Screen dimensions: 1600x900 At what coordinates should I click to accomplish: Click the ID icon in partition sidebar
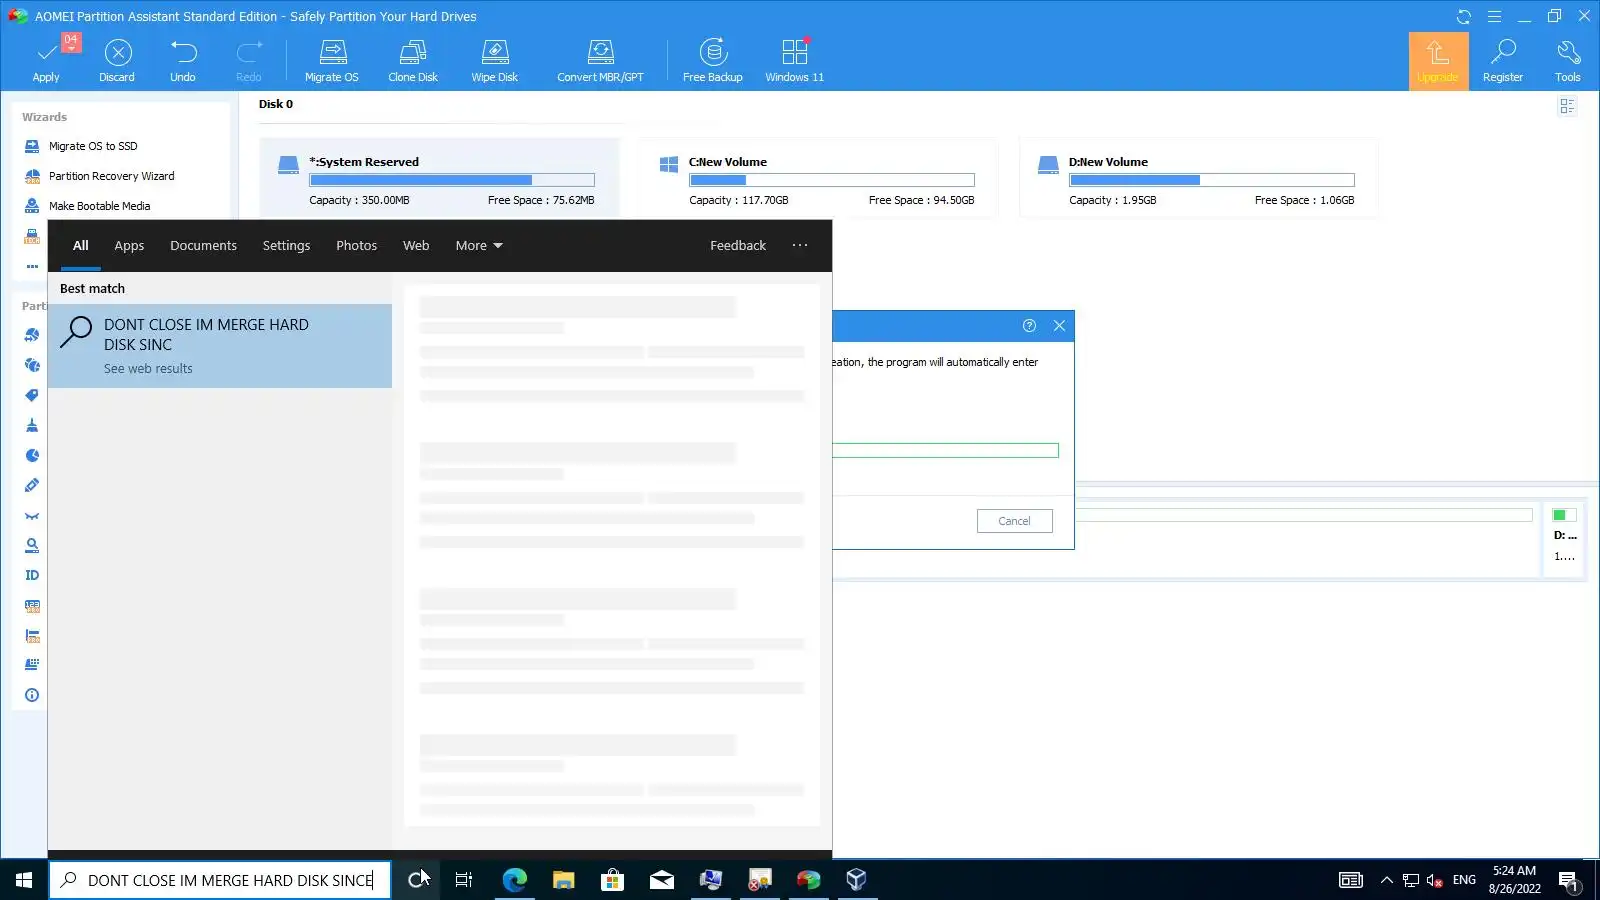(x=32, y=575)
